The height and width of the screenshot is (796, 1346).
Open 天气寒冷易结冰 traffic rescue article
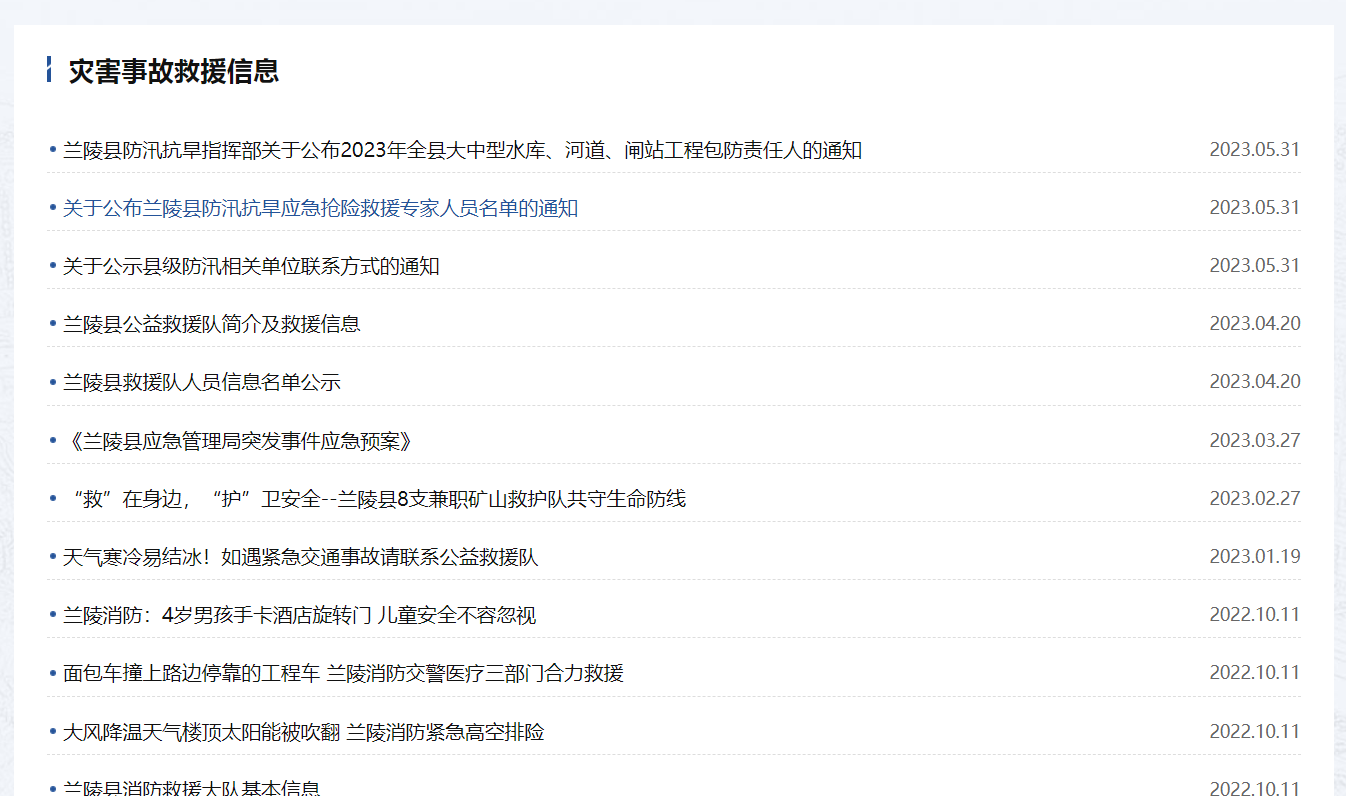301,557
